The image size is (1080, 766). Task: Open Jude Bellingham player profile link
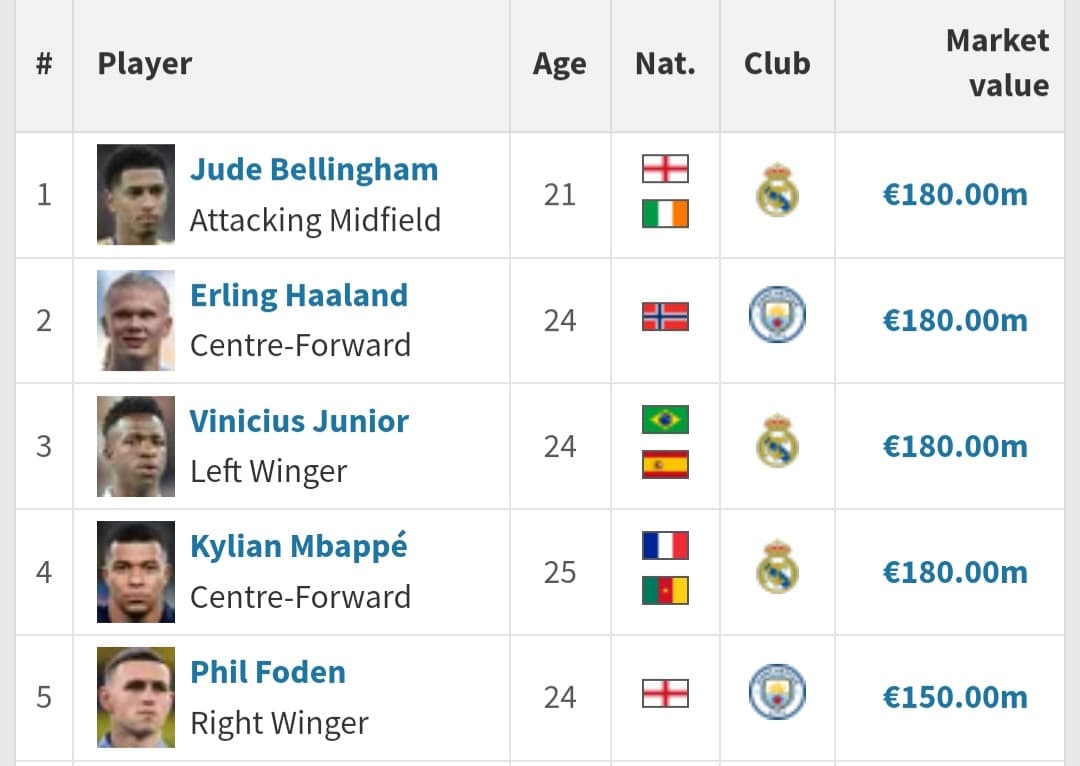[x=314, y=169]
